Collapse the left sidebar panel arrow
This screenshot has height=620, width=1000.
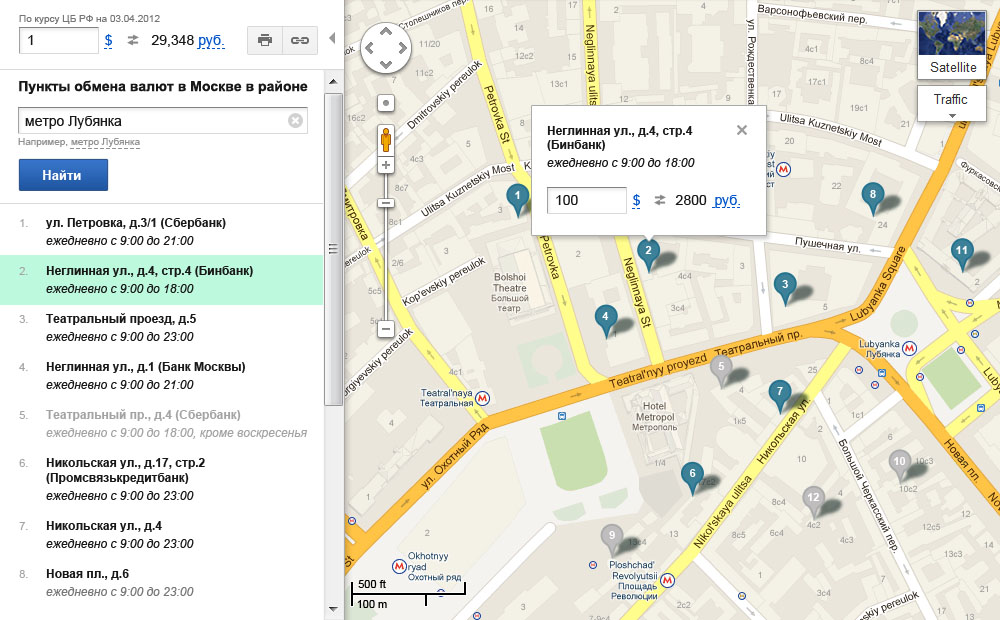pos(332,40)
